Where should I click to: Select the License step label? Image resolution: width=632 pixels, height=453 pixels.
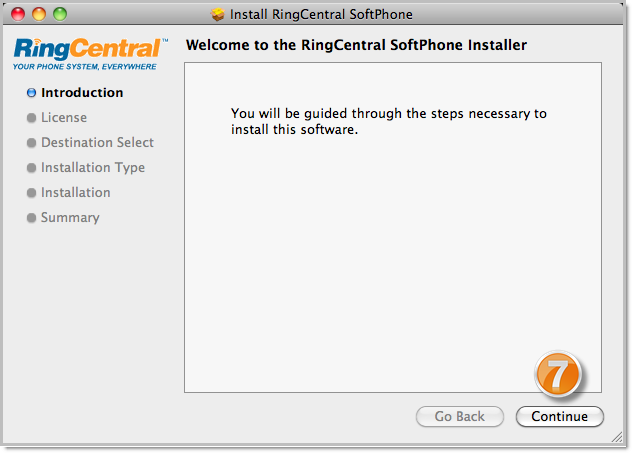(64, 117)
